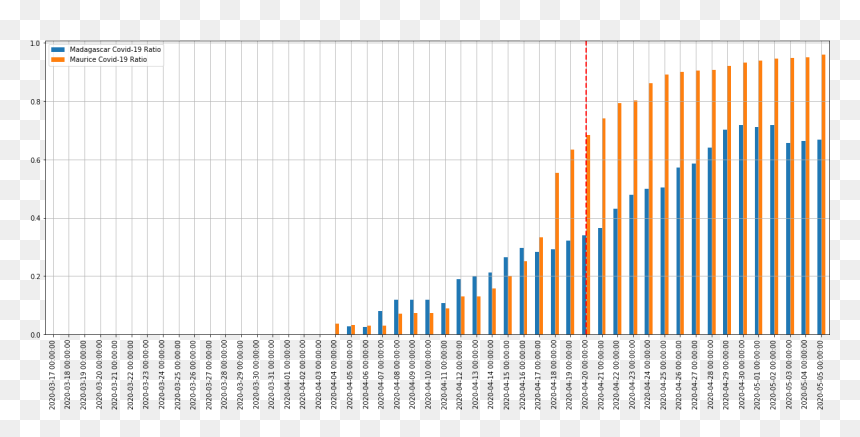Screen dimensions: 860x437
Task: Click the orange Maurice bar for 2020-04-25
Action: pos(667,205)
